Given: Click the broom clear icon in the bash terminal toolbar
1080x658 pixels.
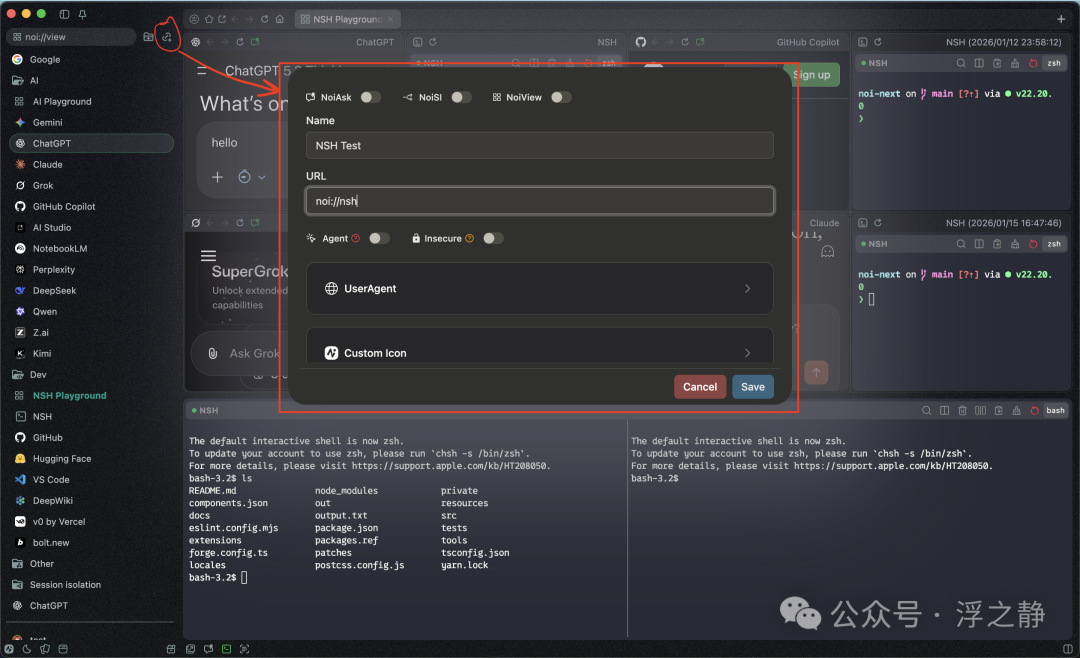Looking at the screenshot, I should point(1016,411).
